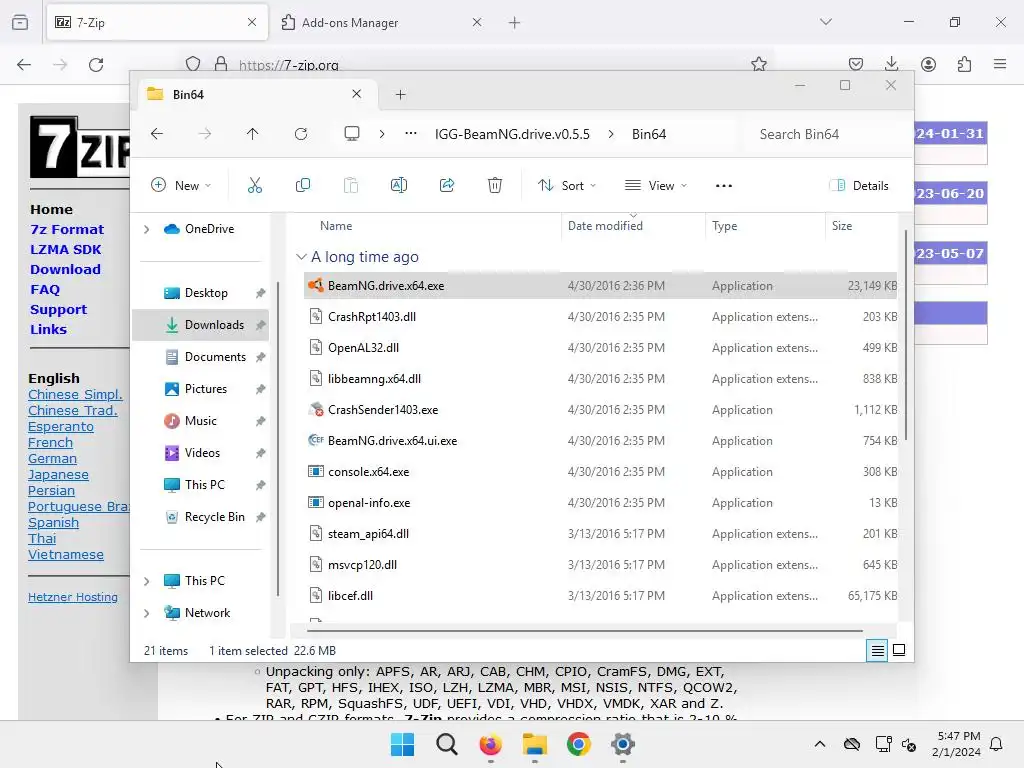Screen dimensions: 1024x768
Task: Collapse the 'A long time ago' group
Action: (301, 257)
